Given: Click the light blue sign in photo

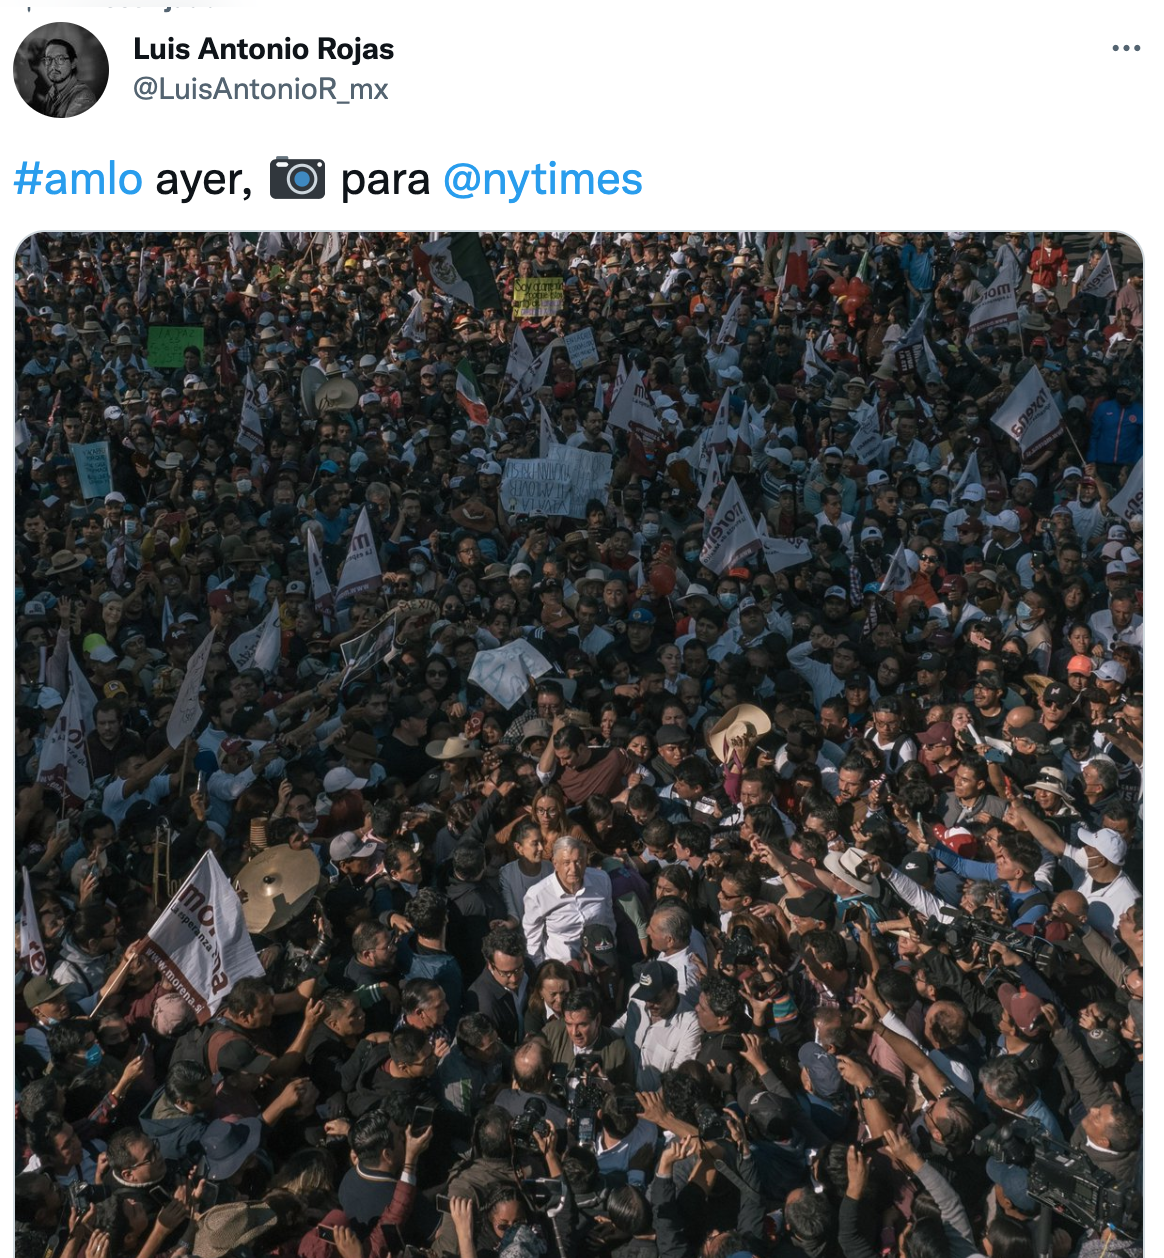Looking at the screenshot, I should click(92, 469).
